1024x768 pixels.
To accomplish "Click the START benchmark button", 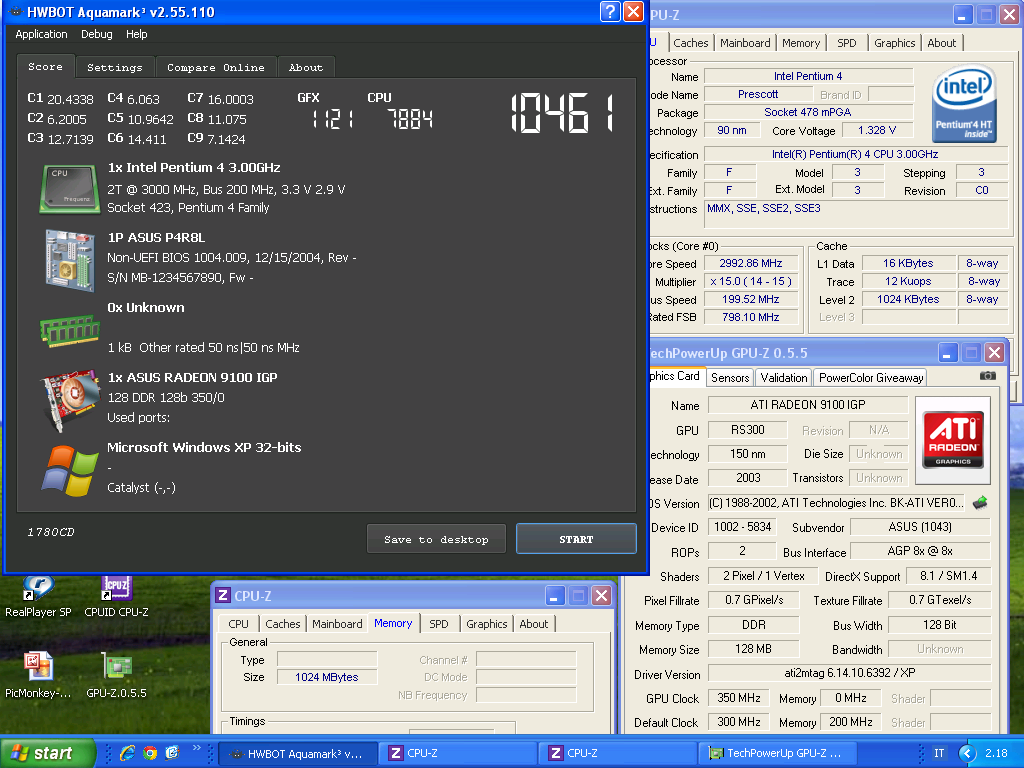I will coord(576,539).
